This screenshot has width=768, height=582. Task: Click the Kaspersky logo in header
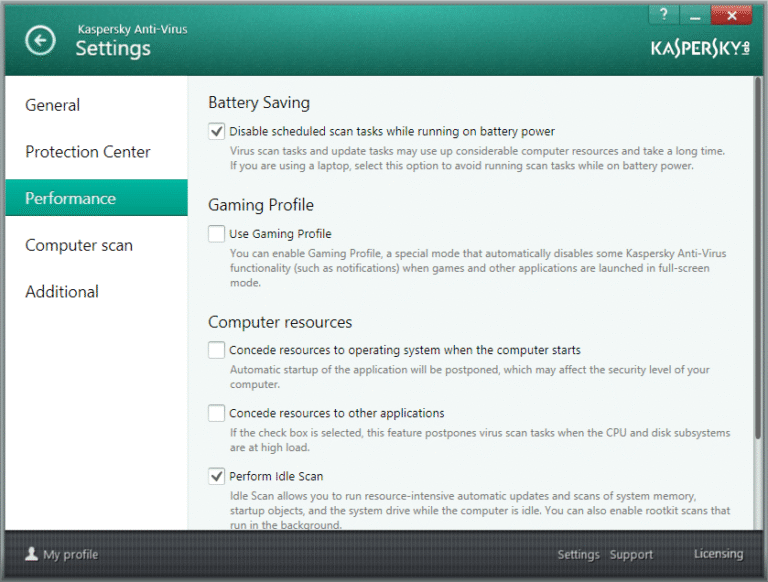pos(699,48)
